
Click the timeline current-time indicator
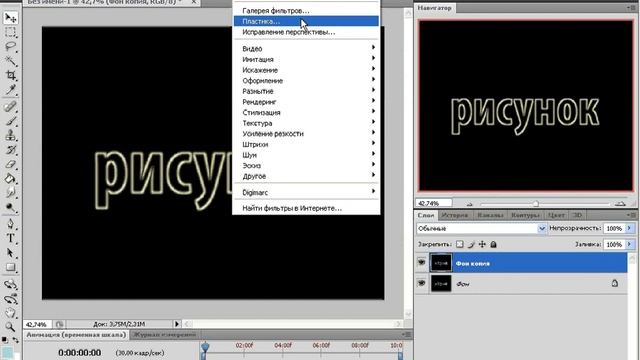click(x=205, y=347)
